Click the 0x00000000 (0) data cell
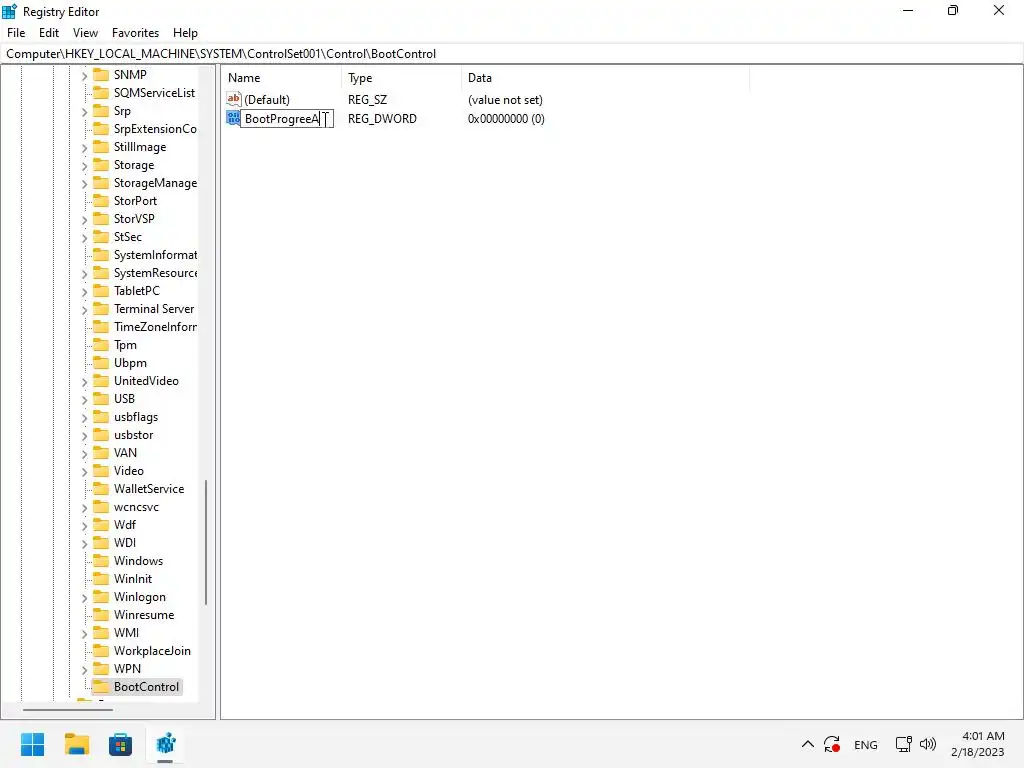1024x768 pixels. tap(506, 119)
